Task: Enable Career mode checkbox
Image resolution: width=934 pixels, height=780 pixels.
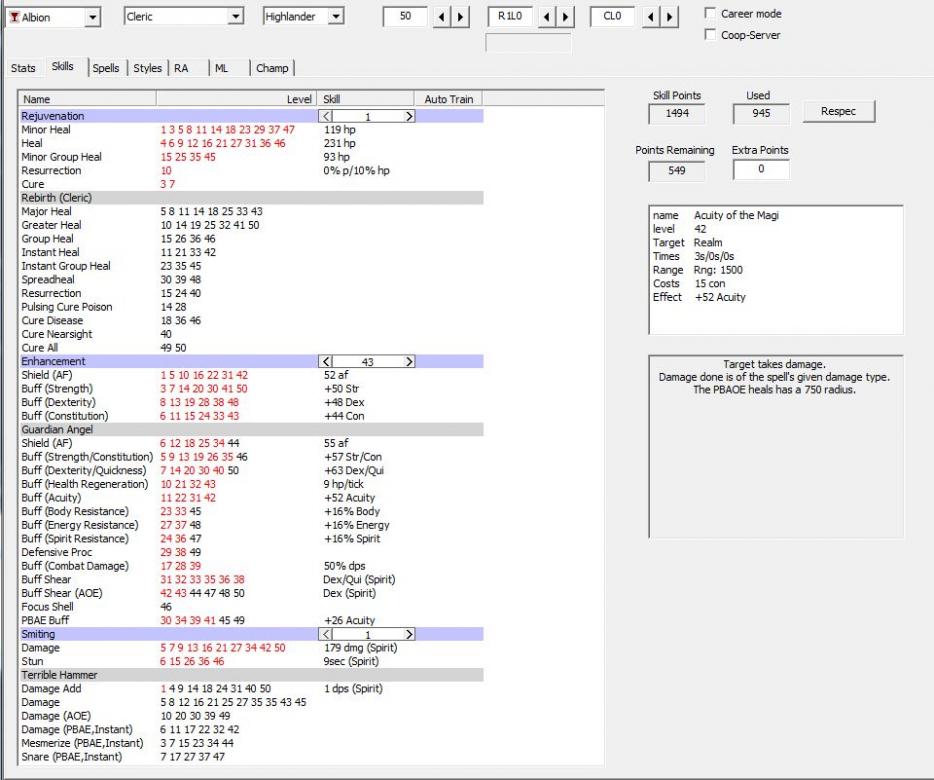Action: pyautogui.click(x=710, y=13)
